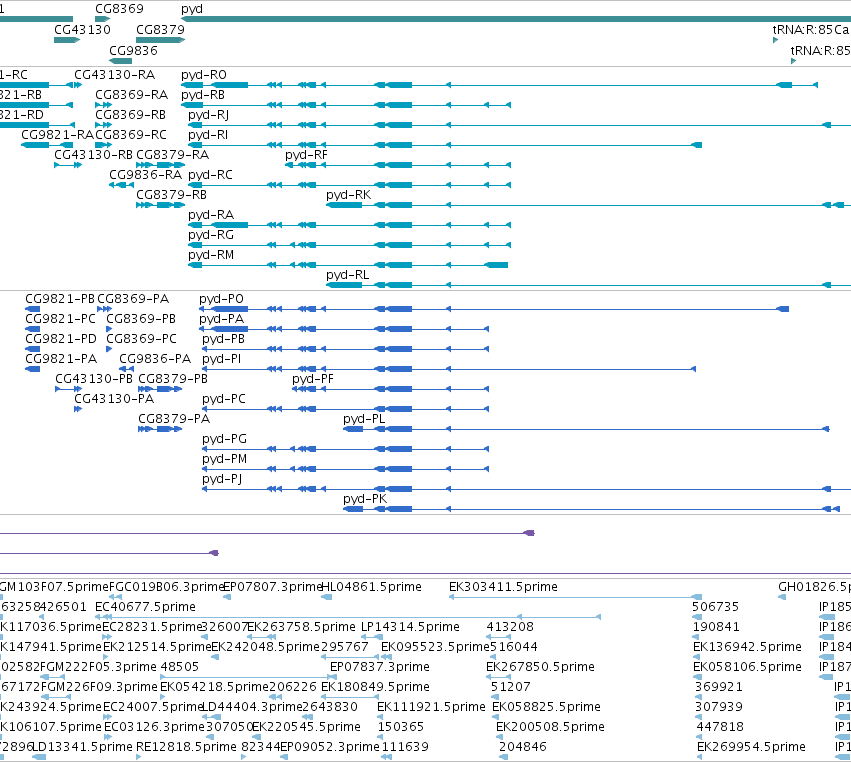The height and width of the screenshot is (762, 851).
Task: Click the CG43130 gene label
Action: [82, 29]
